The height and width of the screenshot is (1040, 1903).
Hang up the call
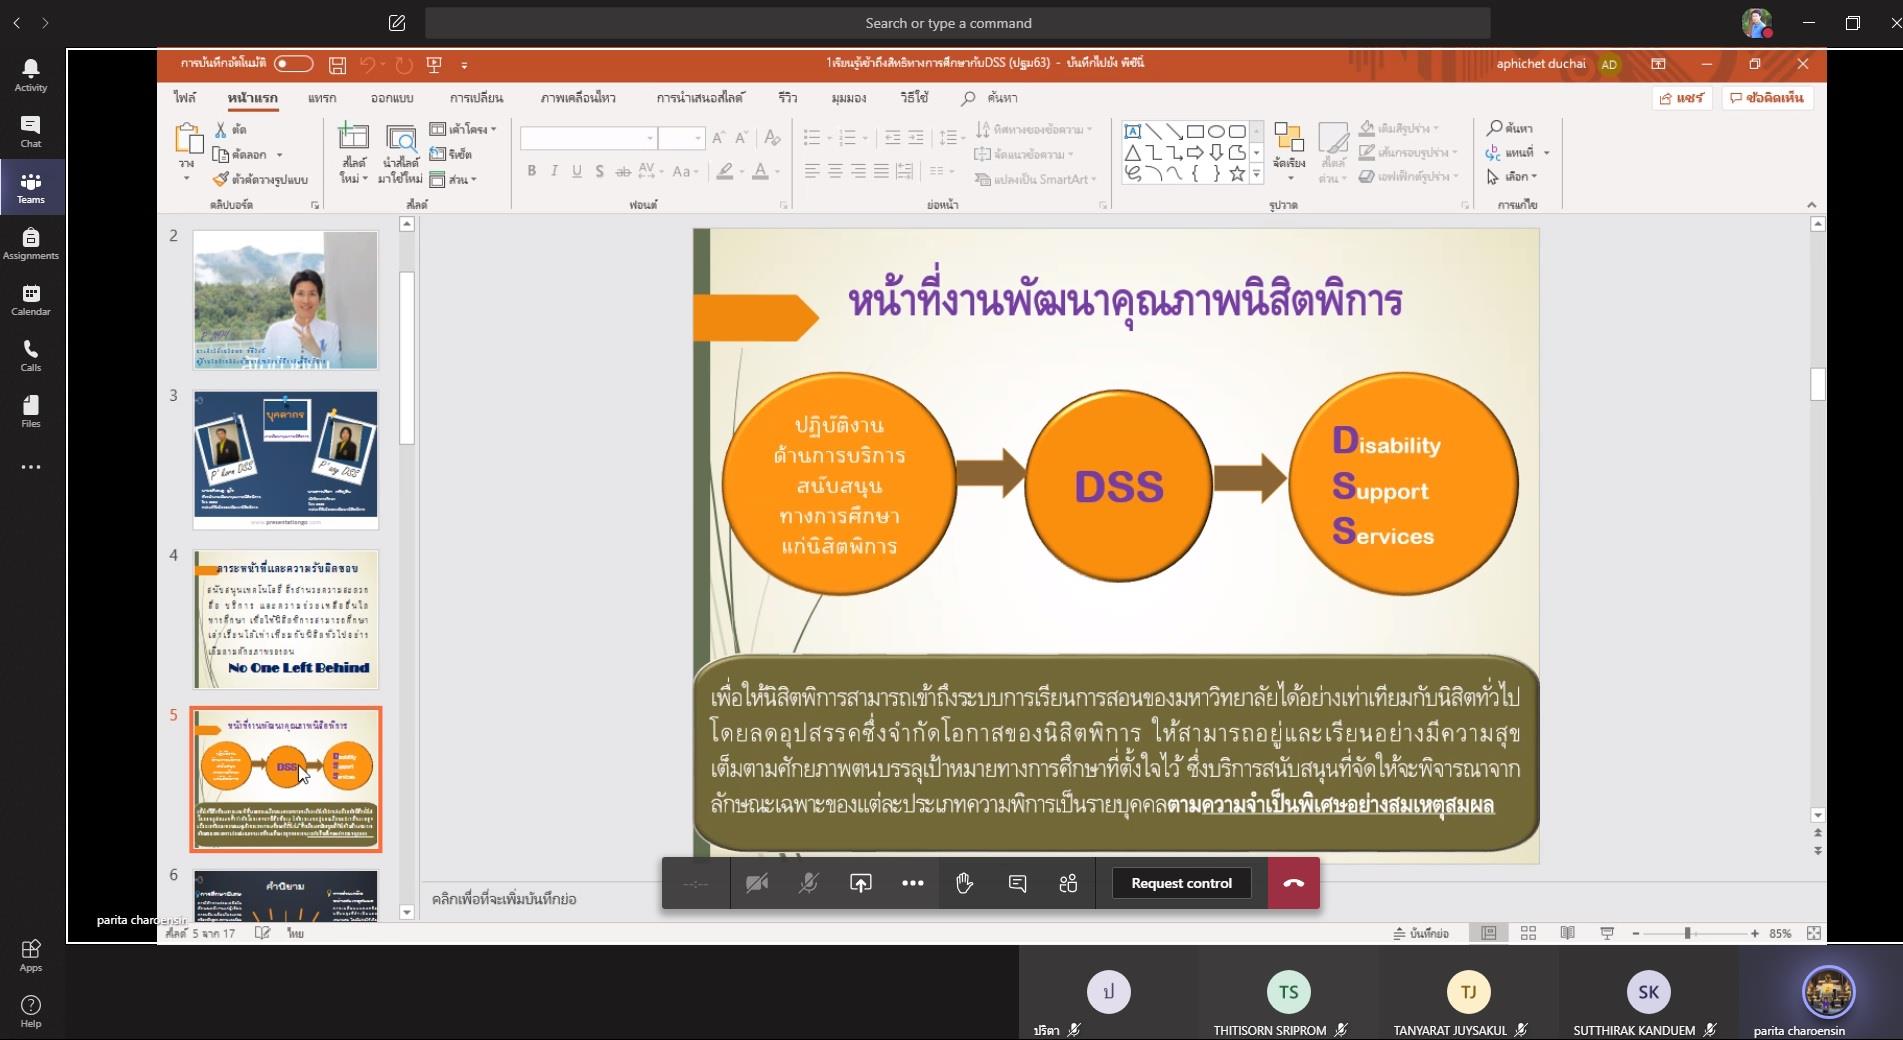coord(1293,883)
